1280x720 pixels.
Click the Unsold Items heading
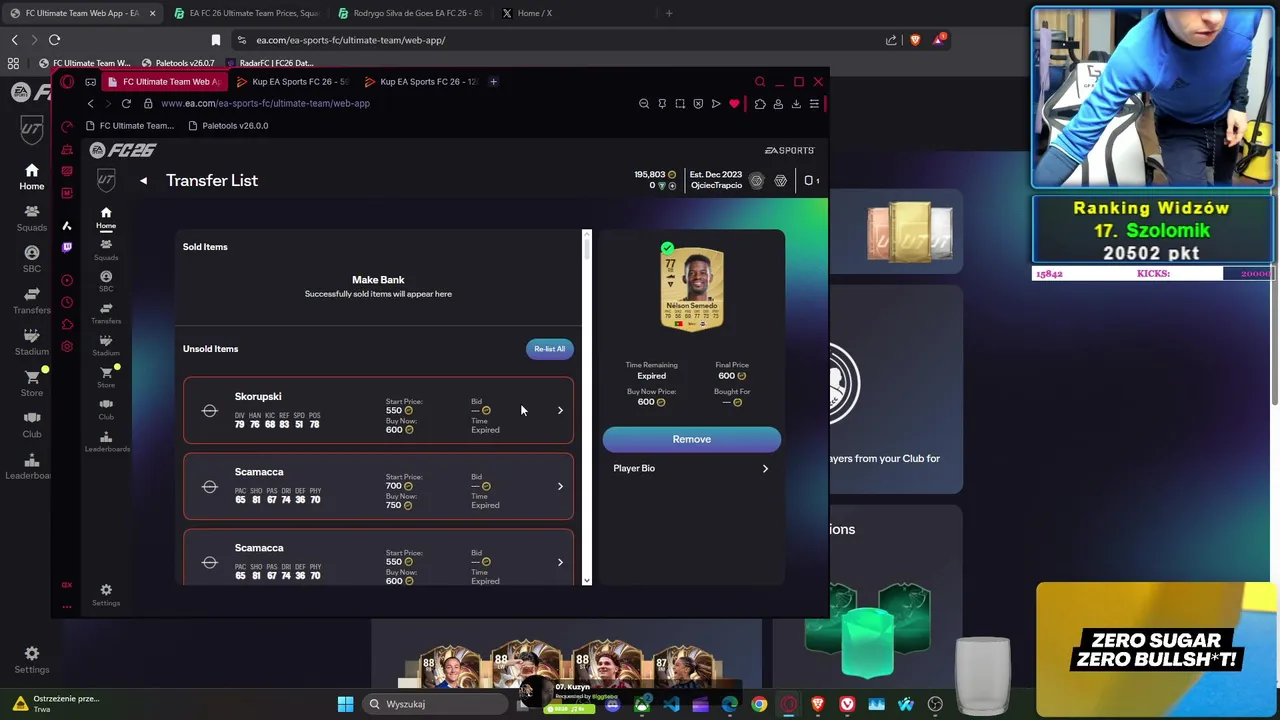point(210,349)
